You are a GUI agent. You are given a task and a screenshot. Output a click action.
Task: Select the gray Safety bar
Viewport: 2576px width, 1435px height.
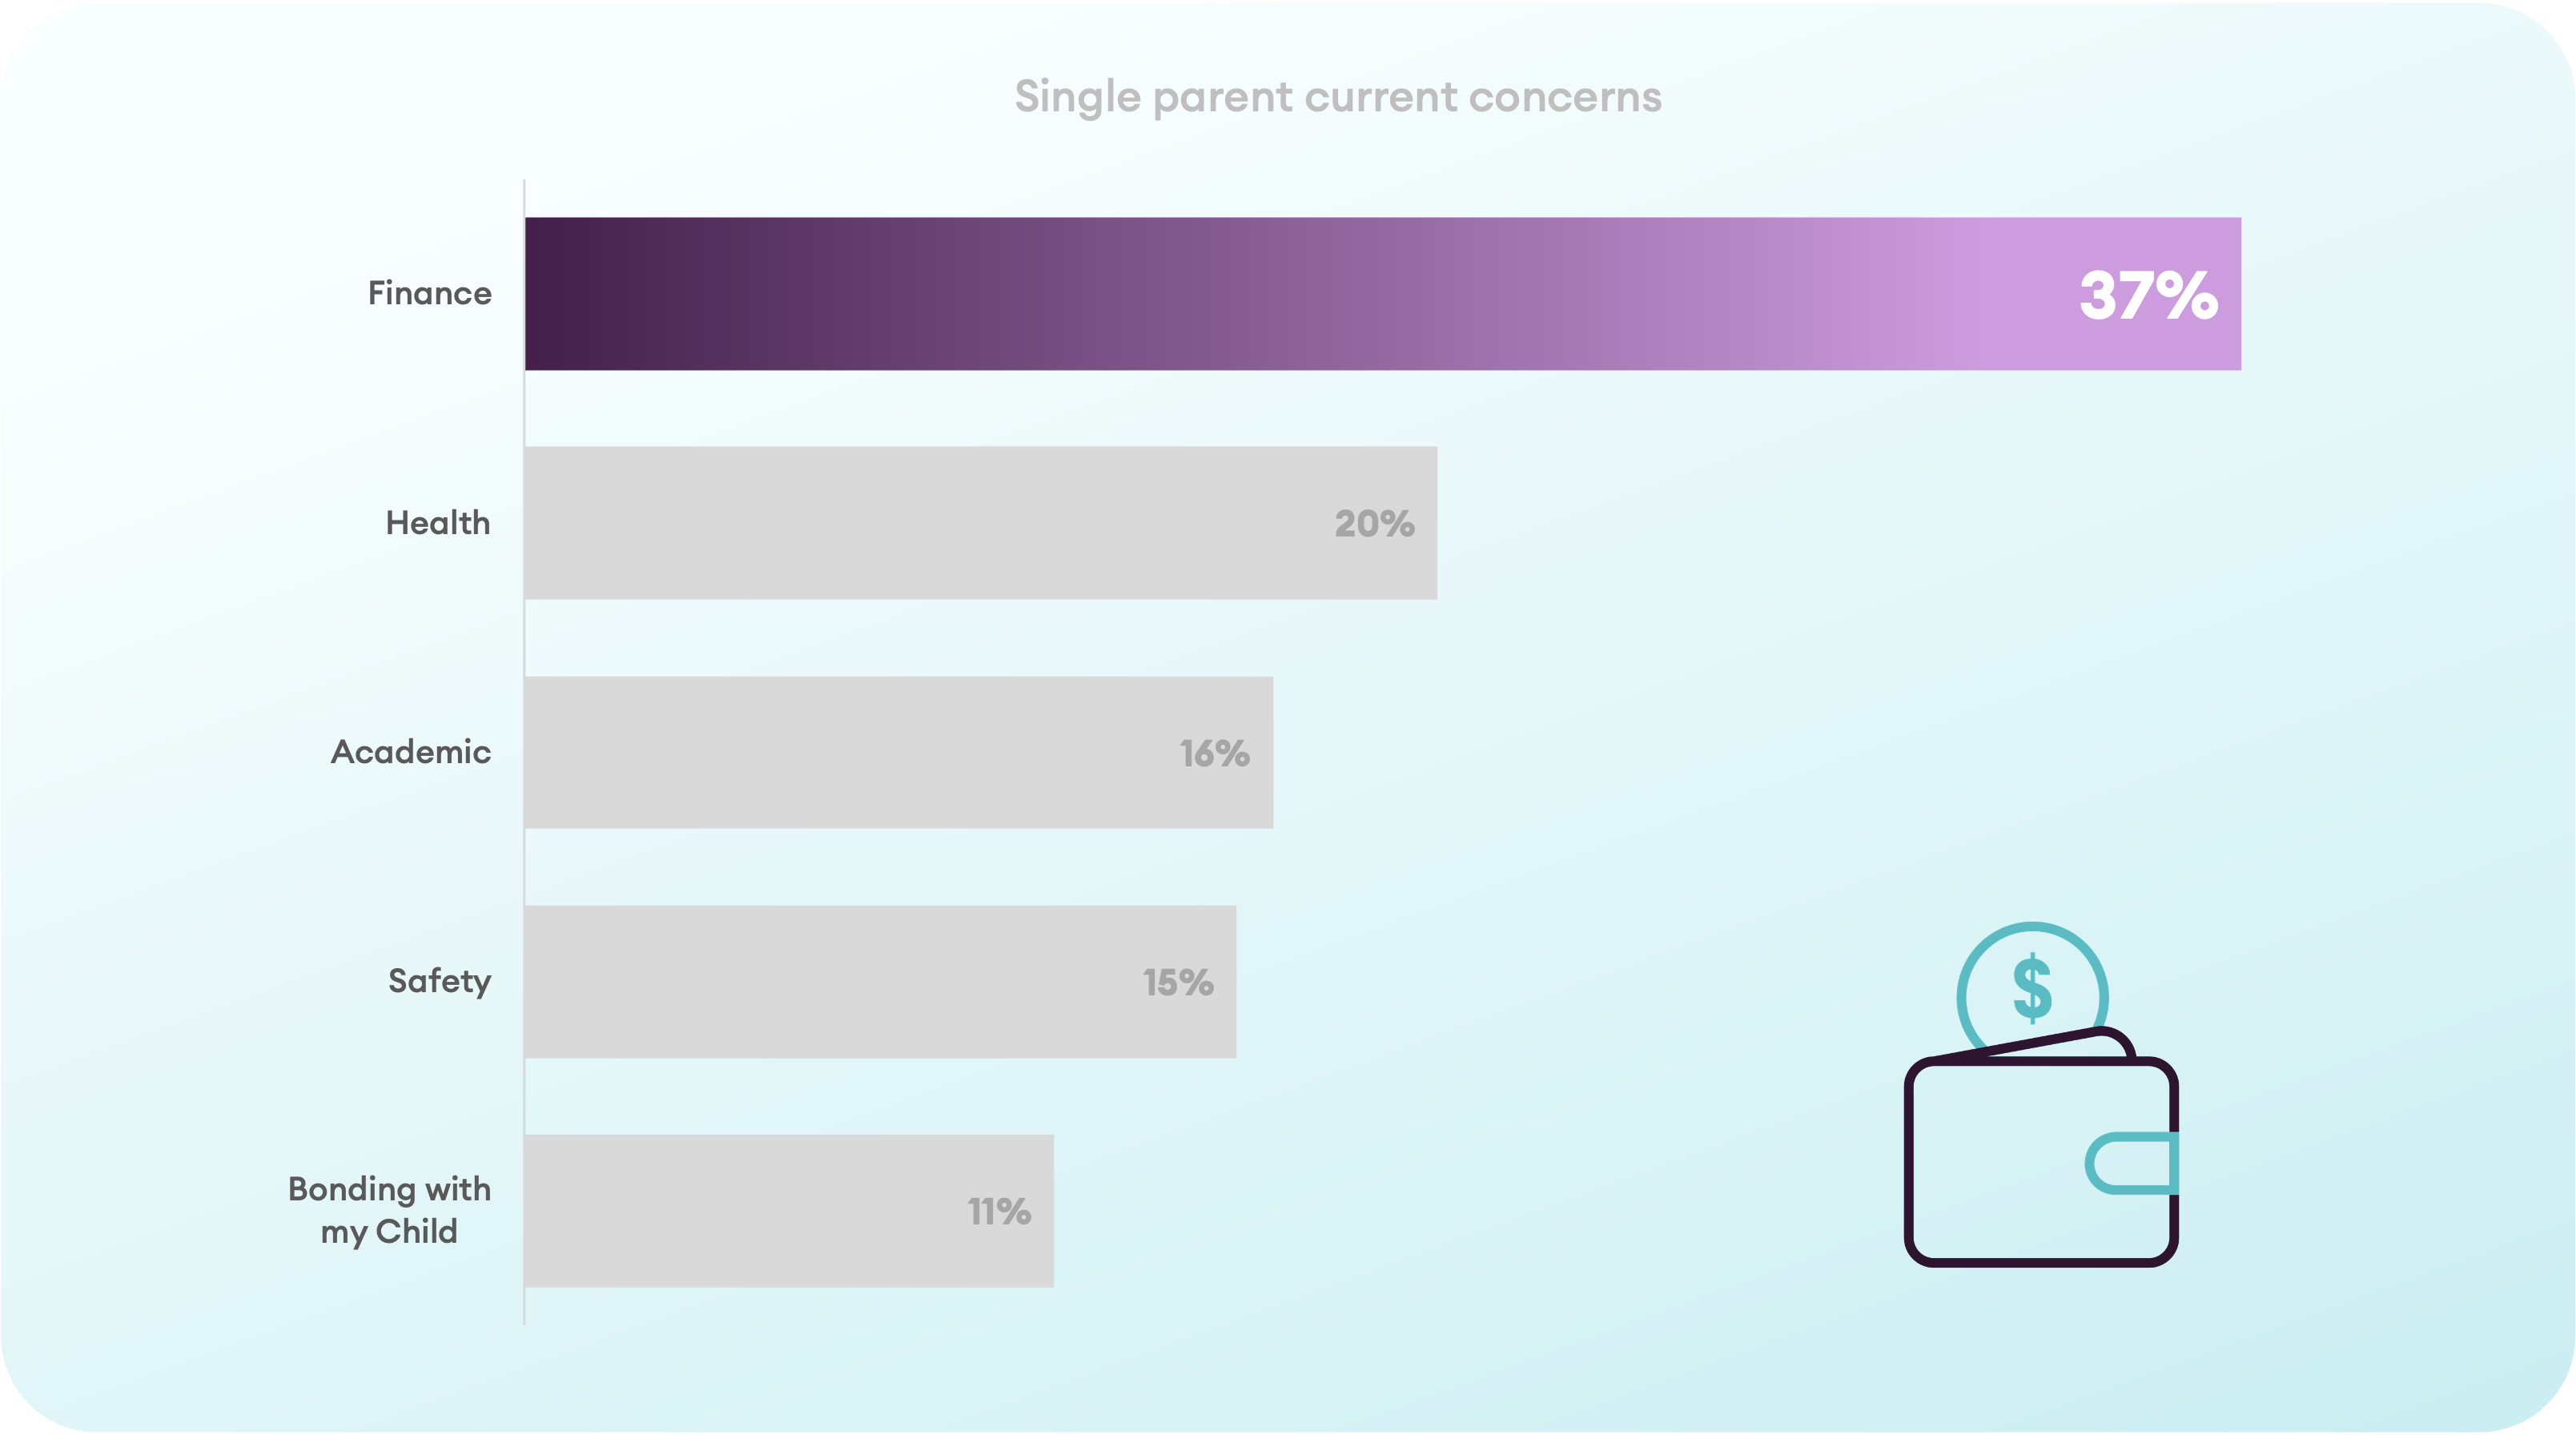(881, 982)
